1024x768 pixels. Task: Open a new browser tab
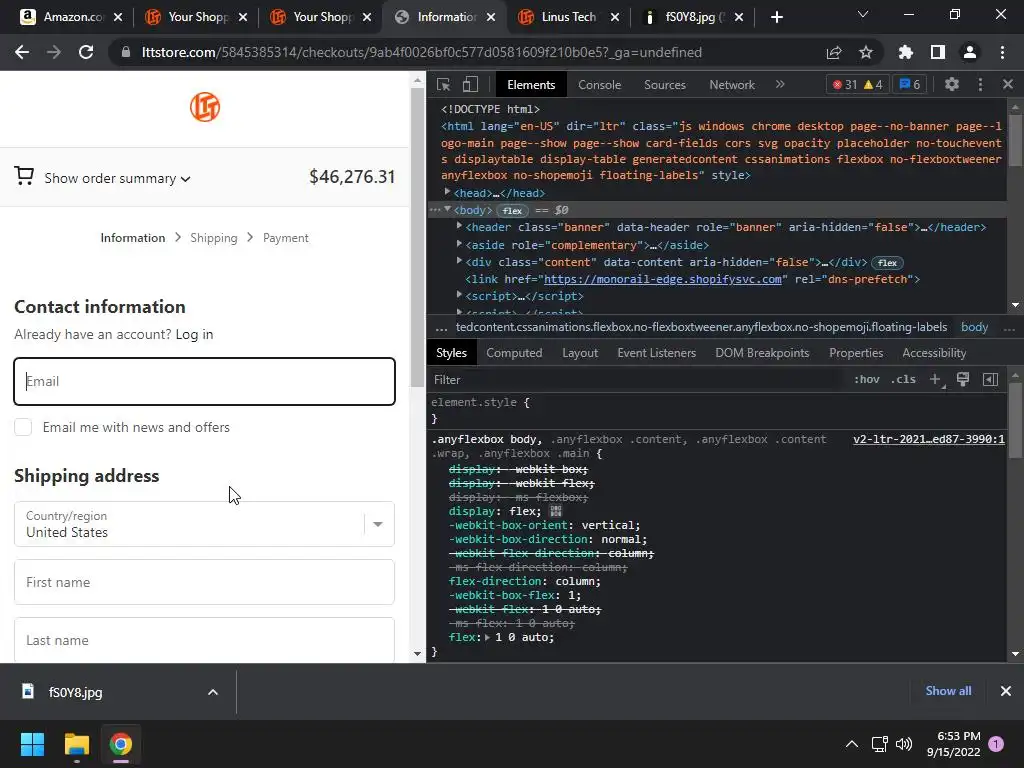[776, 17]
